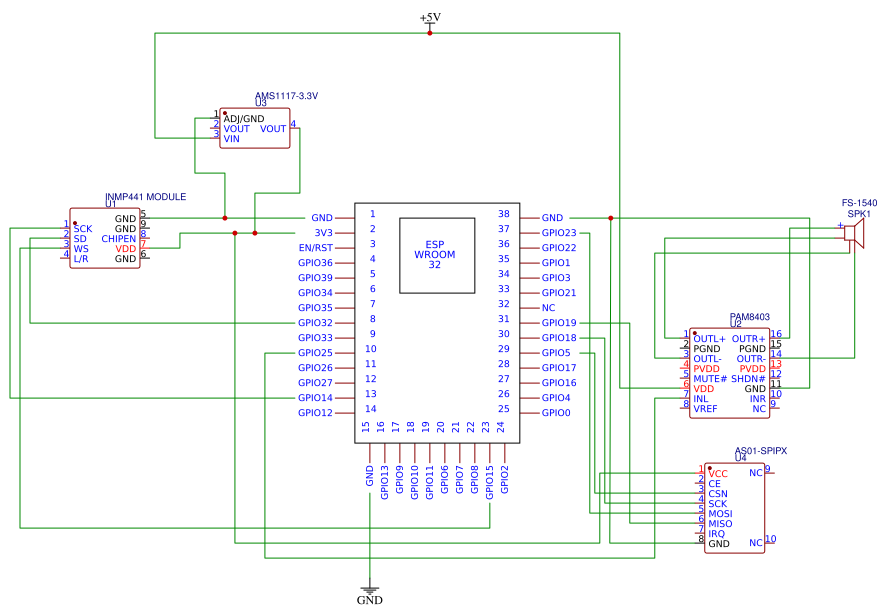Click the GPIO32 pin label
888x616 pixels.
(315, 323)
